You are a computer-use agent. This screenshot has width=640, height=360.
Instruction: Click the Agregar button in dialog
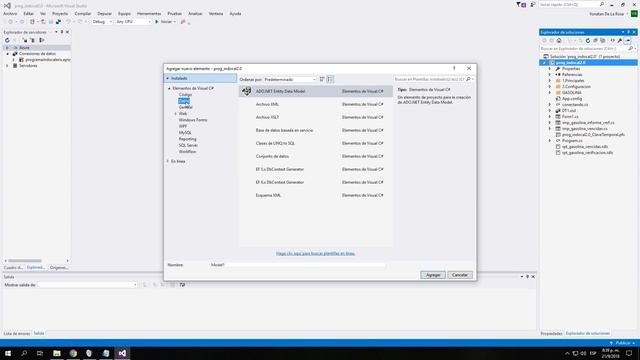tap(433, 275)
